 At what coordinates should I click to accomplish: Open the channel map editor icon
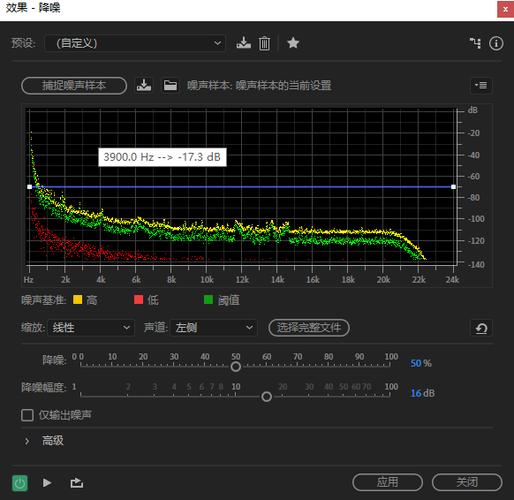[x=475, y=43]
